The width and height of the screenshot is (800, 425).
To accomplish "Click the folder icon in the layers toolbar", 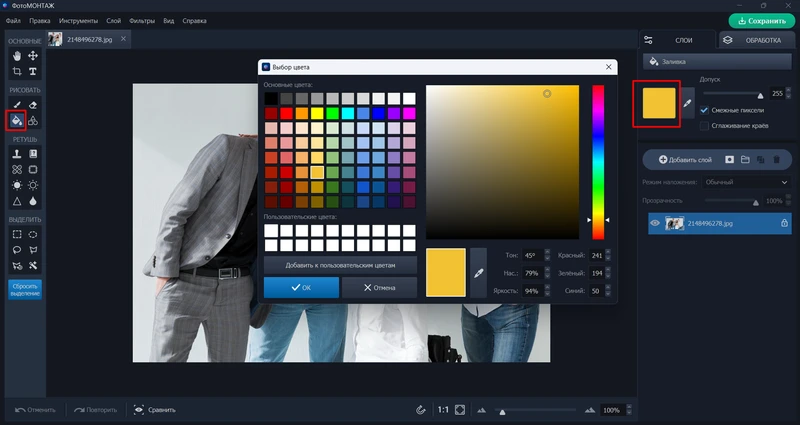I will click(x=745, y=160).
